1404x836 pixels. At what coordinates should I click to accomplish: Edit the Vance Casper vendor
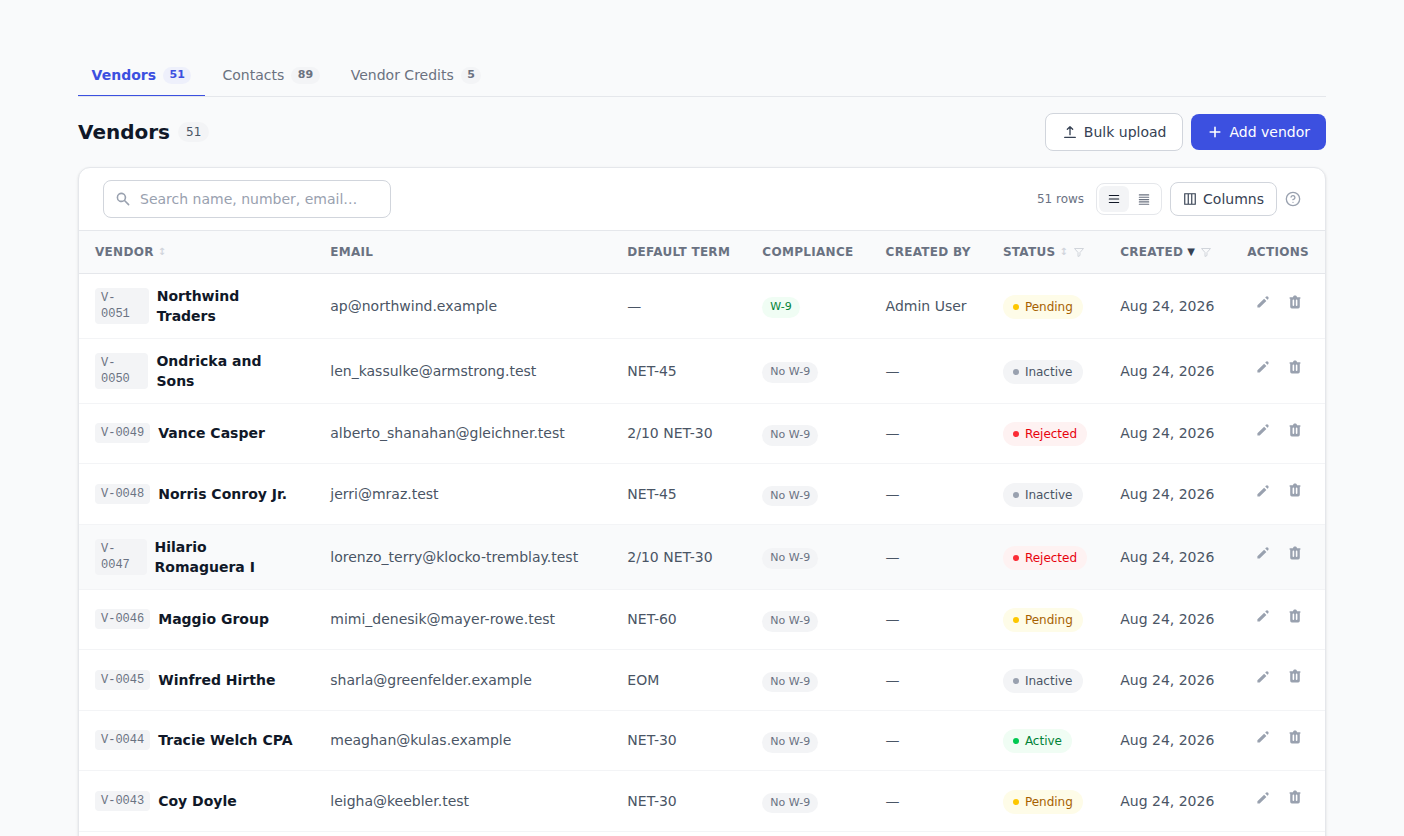coord(1263,430)
